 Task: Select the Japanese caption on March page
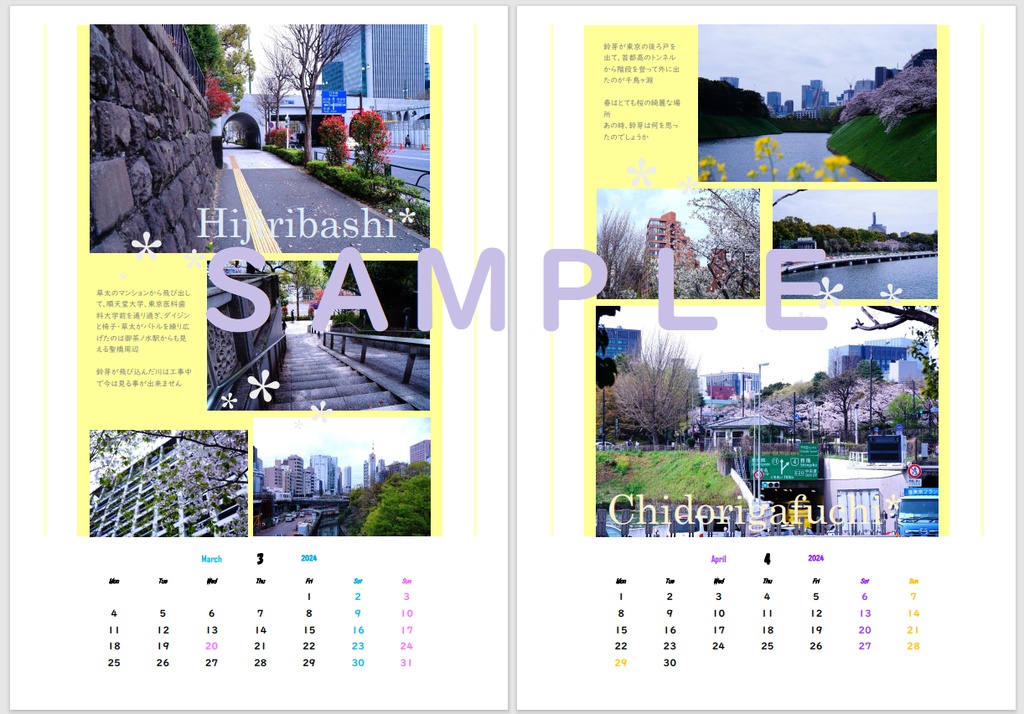click(x=144, y=338)
